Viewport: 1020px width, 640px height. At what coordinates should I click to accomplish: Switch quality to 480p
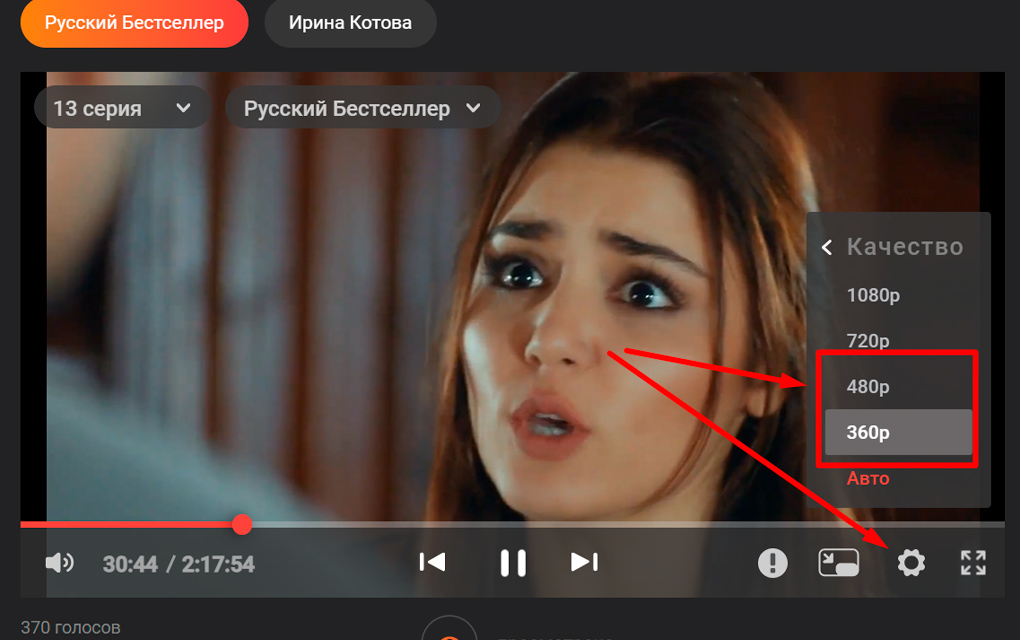[x=867, y=387]
